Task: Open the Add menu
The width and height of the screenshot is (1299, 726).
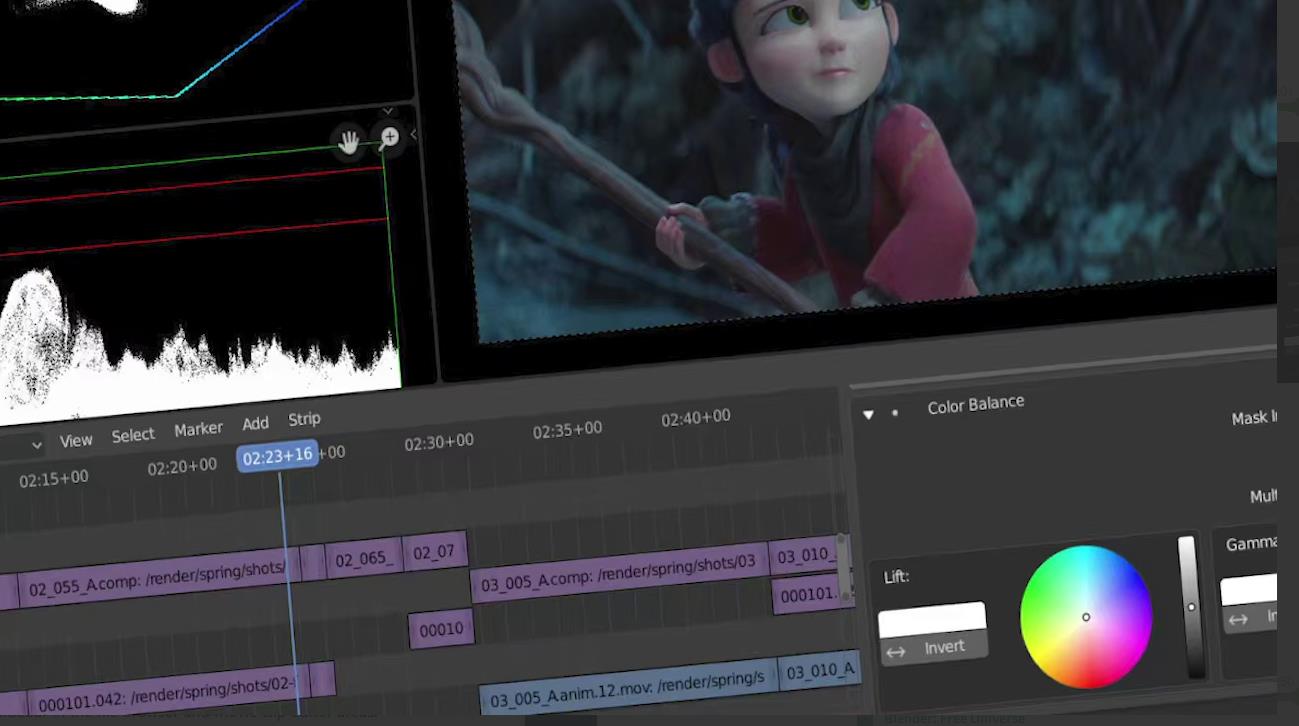Action: (x=255, y=424)
